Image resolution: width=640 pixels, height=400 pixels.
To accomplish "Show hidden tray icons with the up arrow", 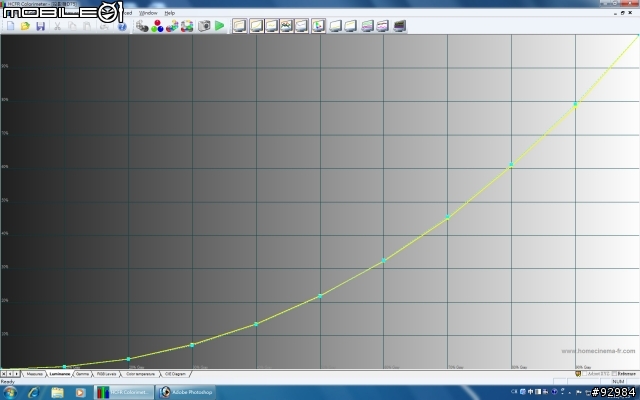I will click(x=569, y=392).
